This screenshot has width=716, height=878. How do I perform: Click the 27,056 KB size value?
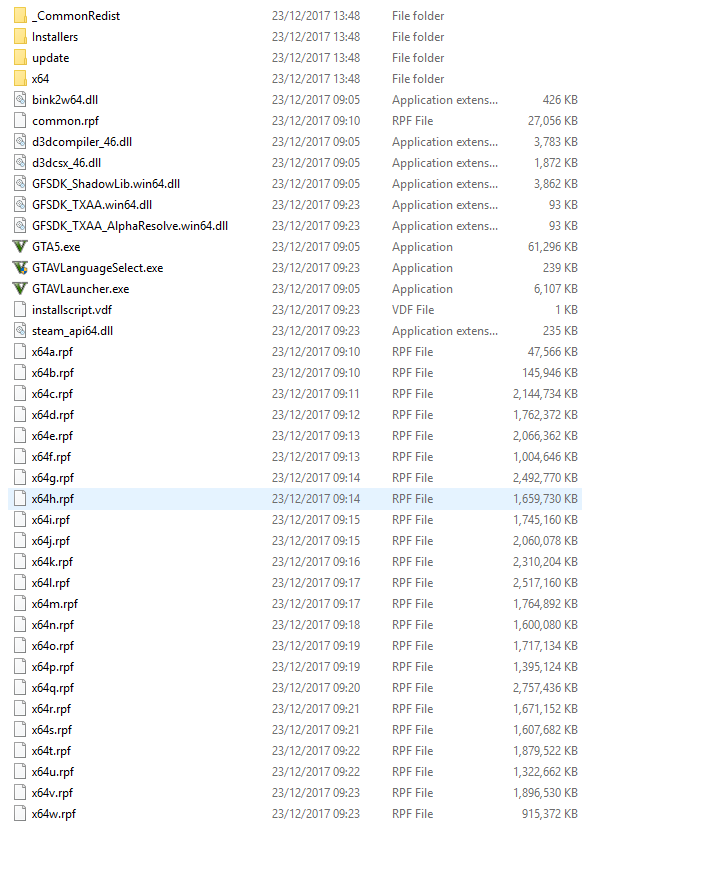click(553, 121)
